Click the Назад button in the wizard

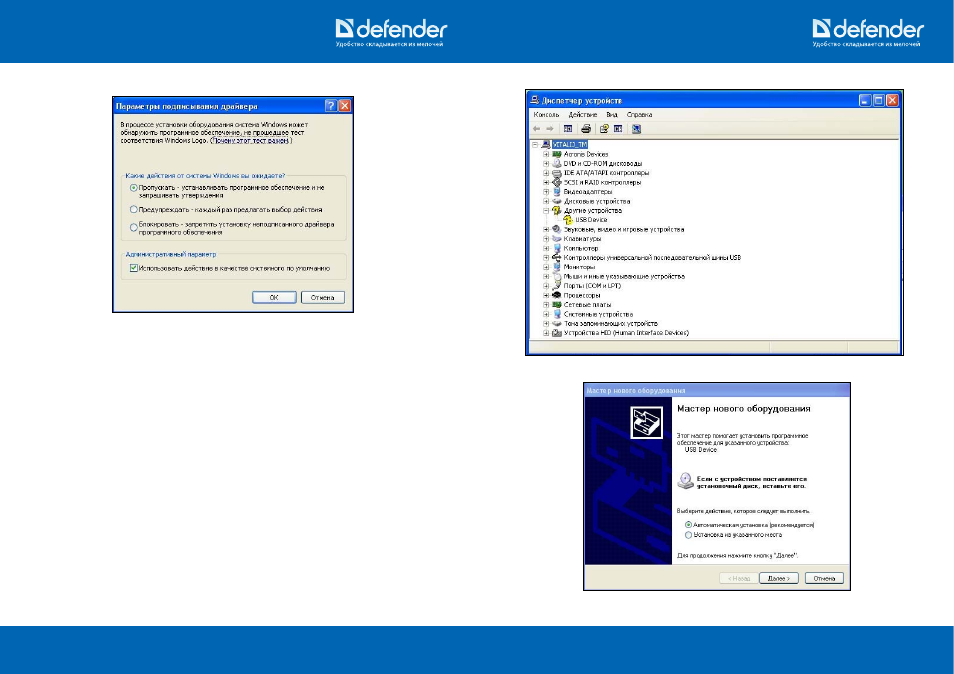(739, 578)
